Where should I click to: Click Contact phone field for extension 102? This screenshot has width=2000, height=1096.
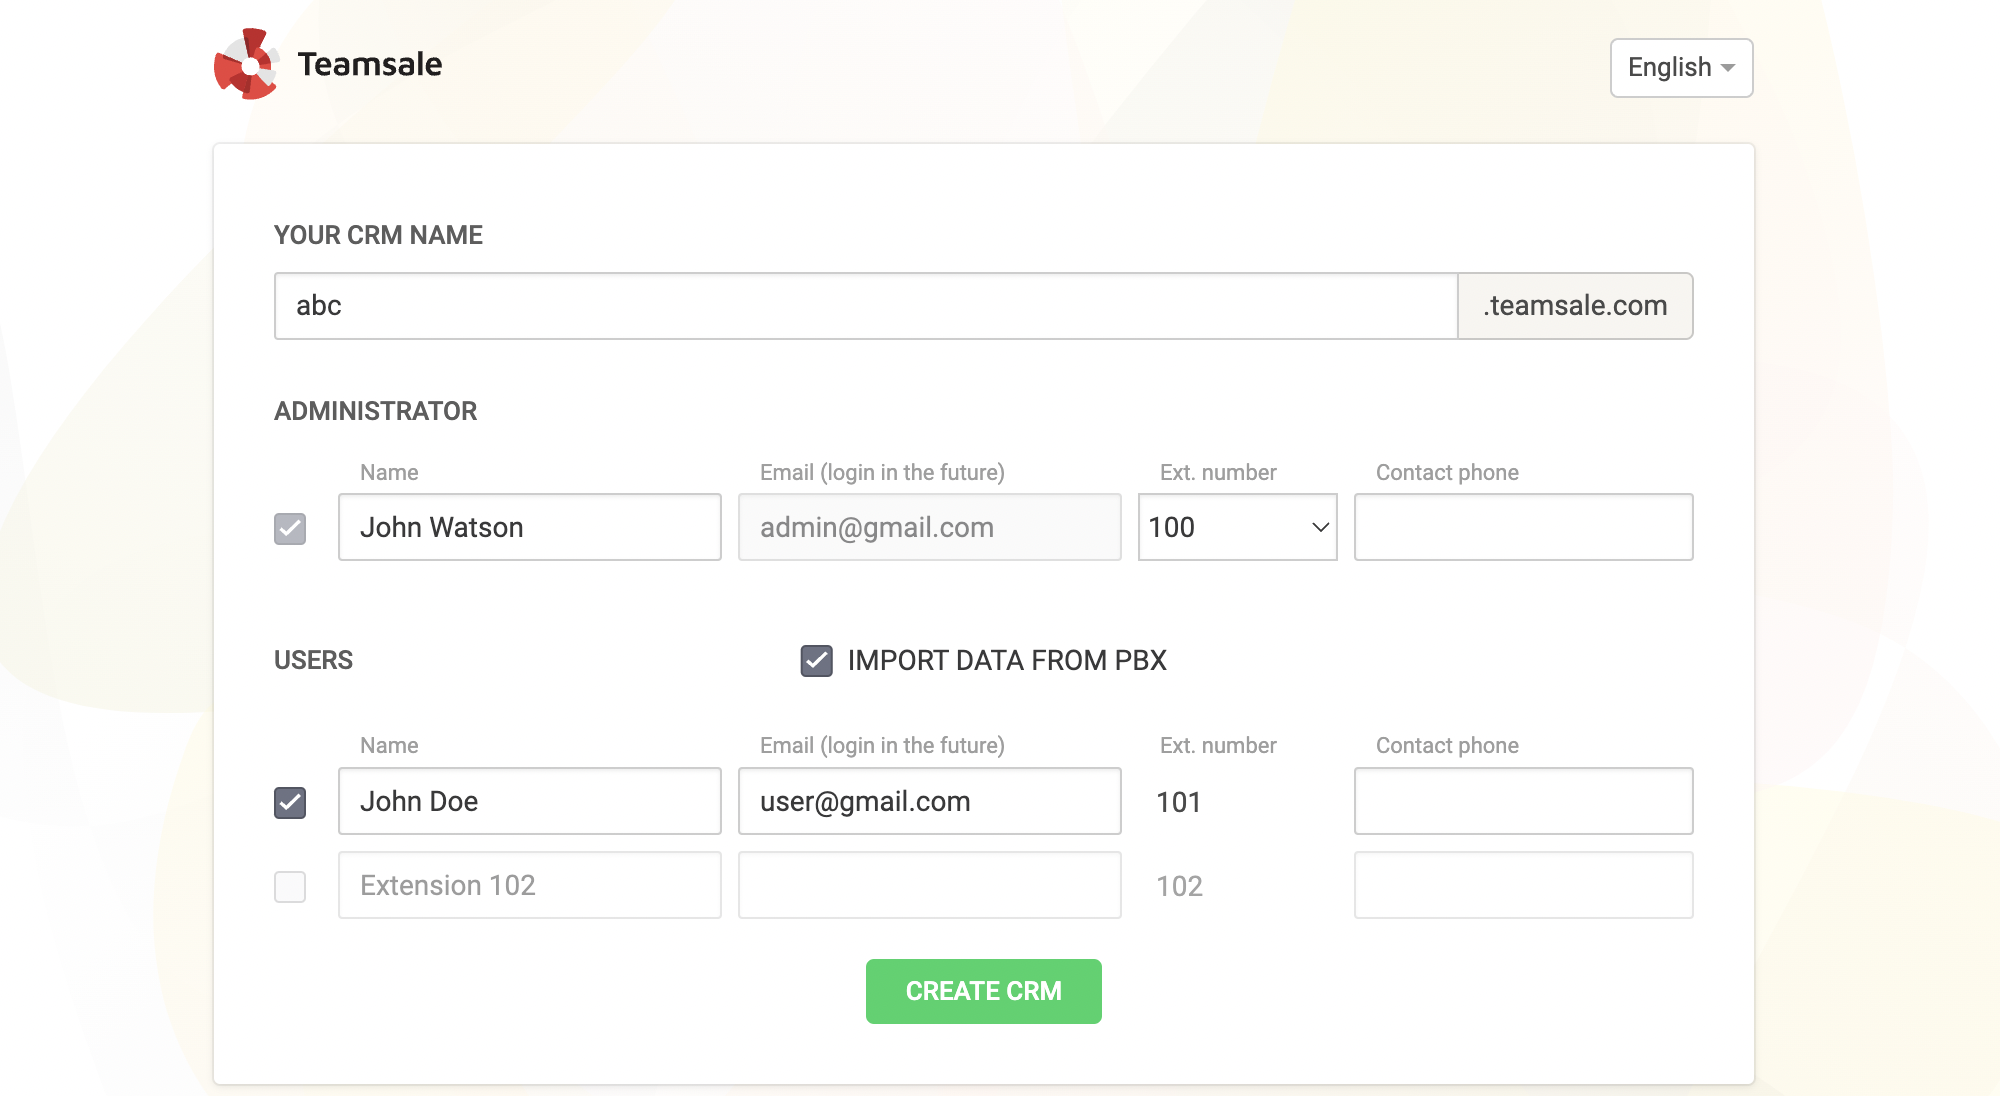[x=1522, y=885]
